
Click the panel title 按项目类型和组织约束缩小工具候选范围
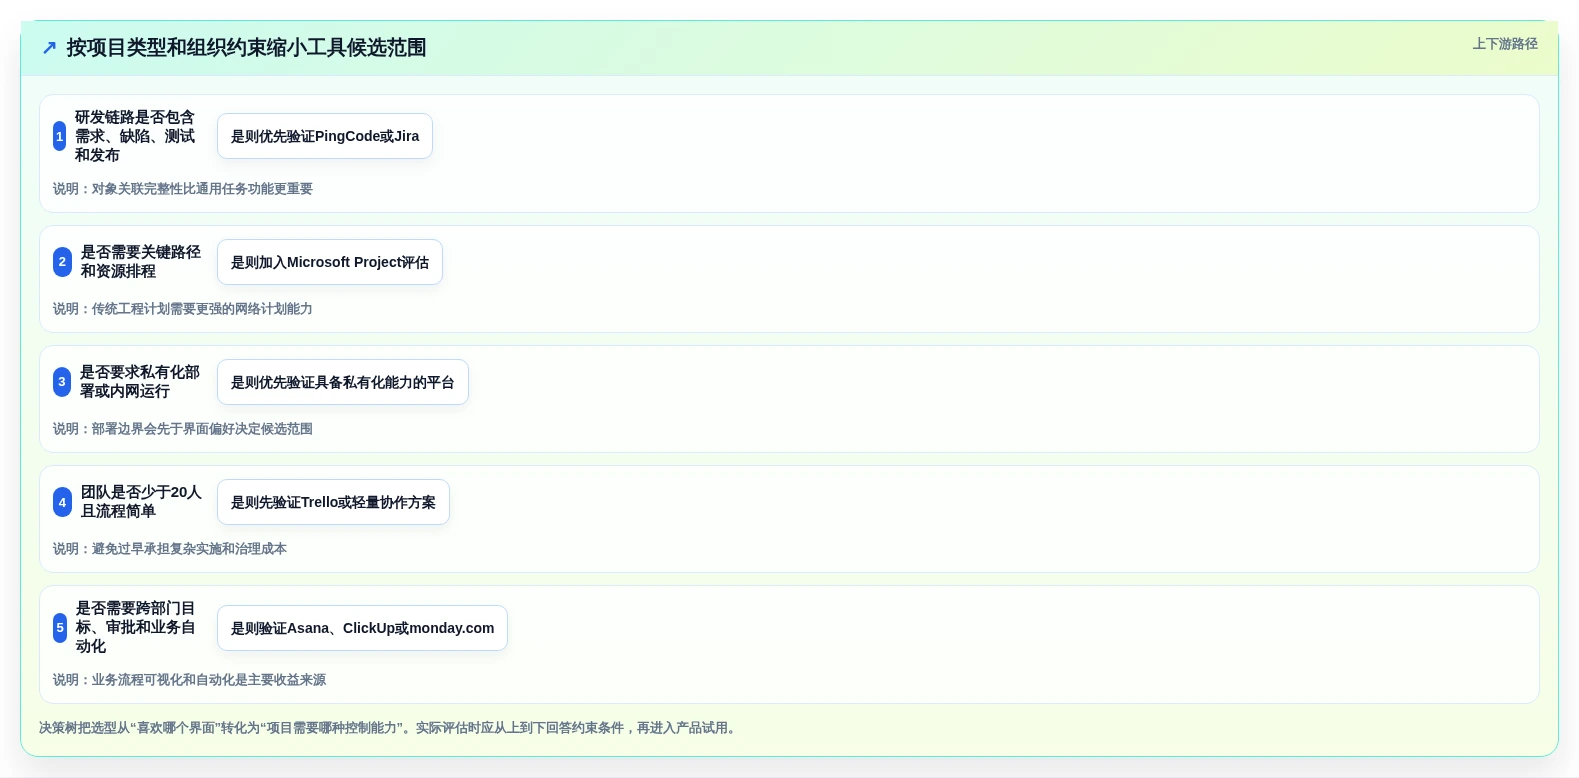pyautogui.click(x=247, y=48)
